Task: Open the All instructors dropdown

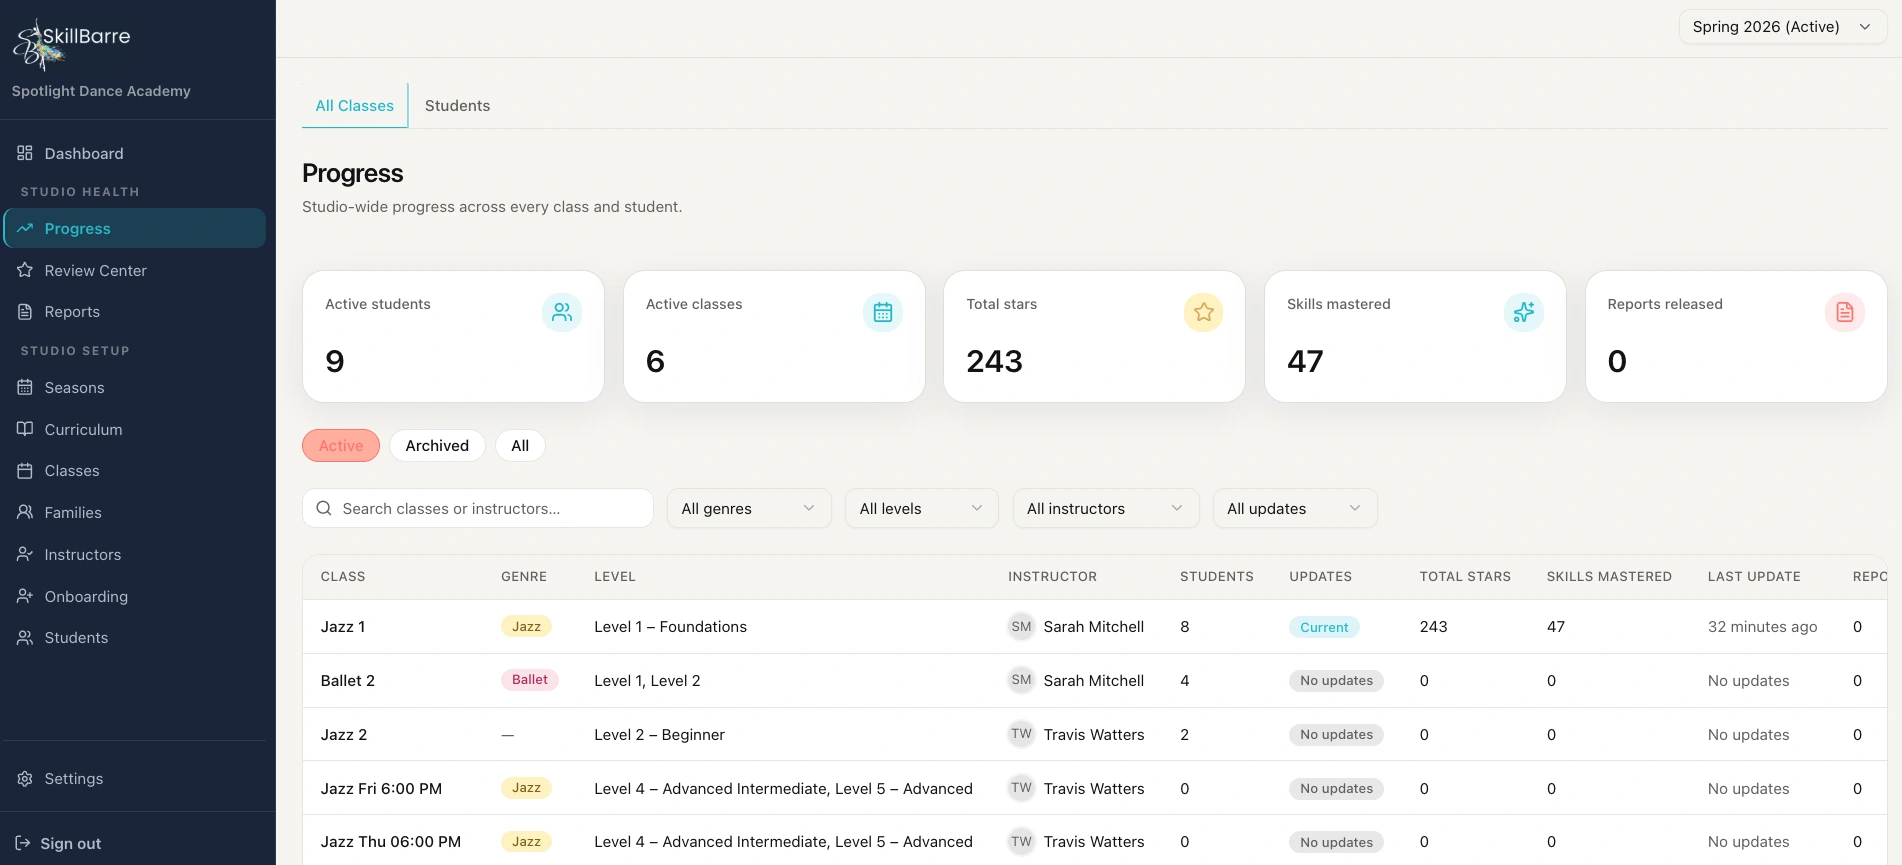Action: tap(1105, 508)
